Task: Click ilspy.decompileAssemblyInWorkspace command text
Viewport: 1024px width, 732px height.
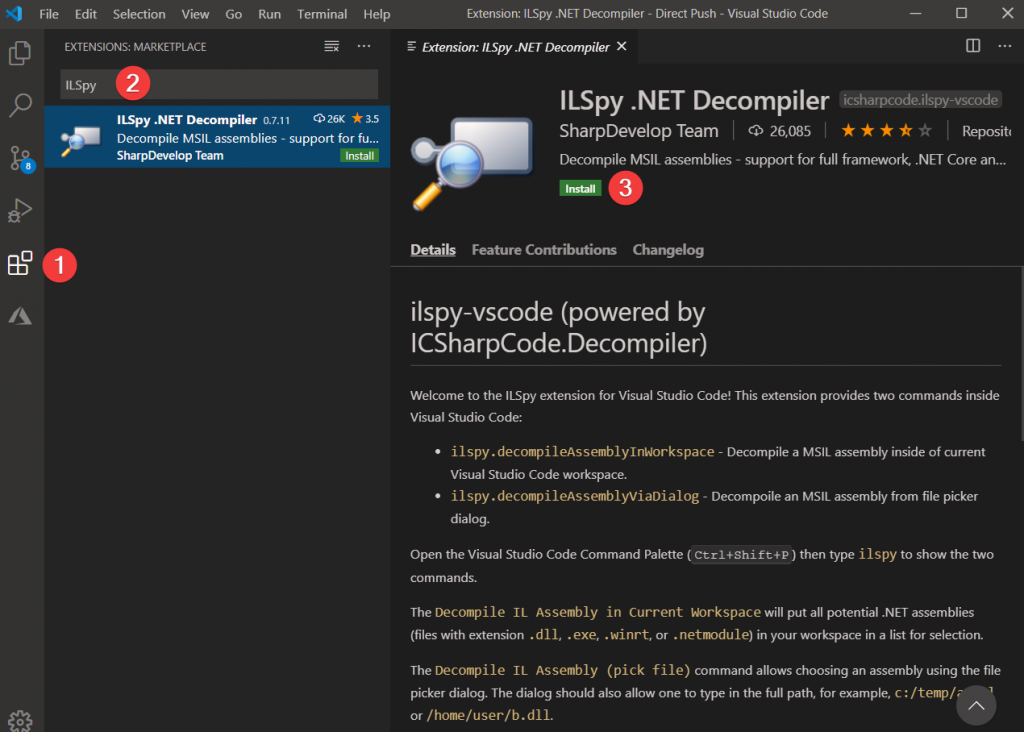Action: (x=583, y=452)
